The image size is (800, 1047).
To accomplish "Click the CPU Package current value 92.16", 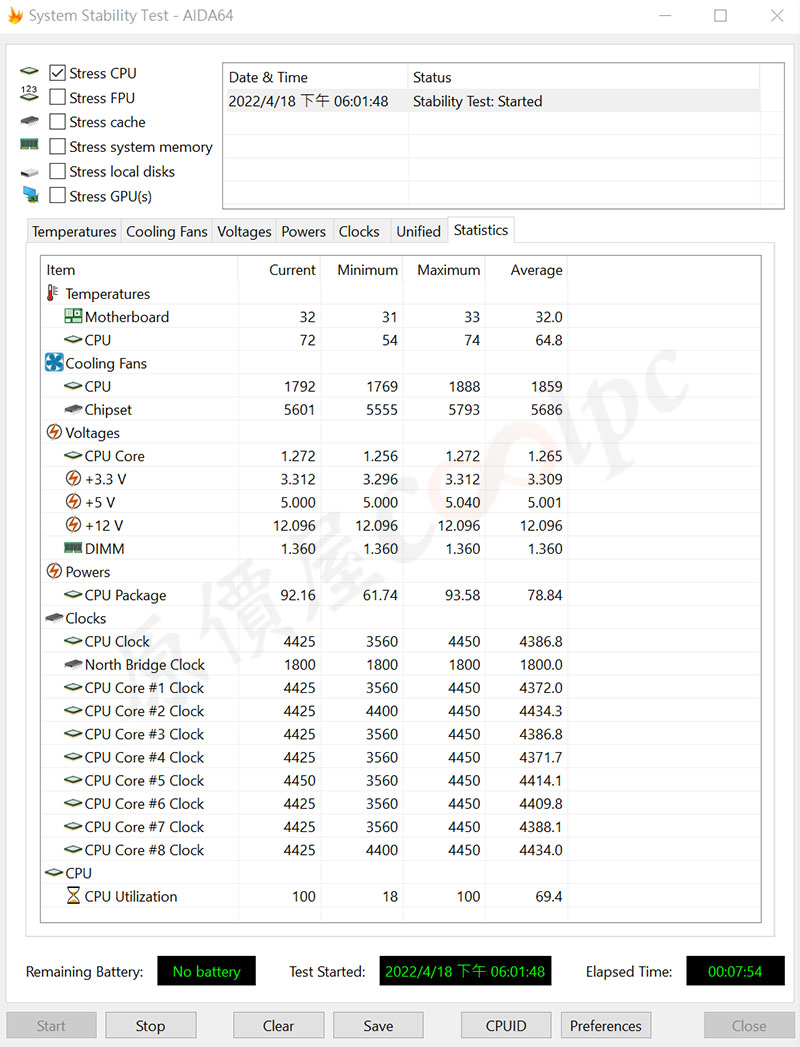I will coord(298,595).
